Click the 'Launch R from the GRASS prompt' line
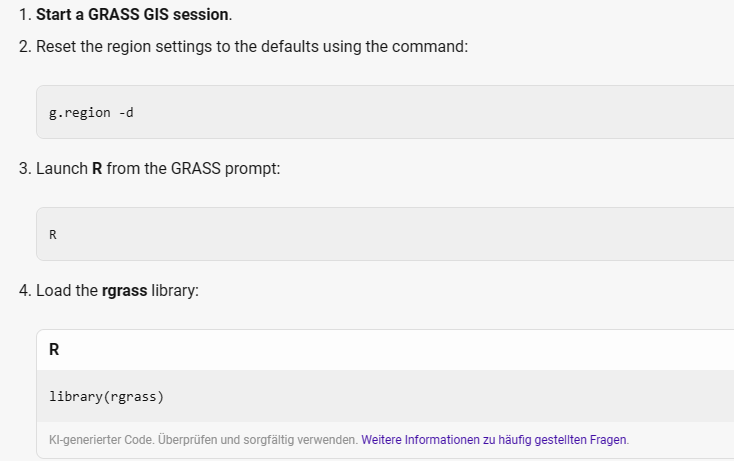734x461 pixels. pyautogui.click(x=158, y=168)
